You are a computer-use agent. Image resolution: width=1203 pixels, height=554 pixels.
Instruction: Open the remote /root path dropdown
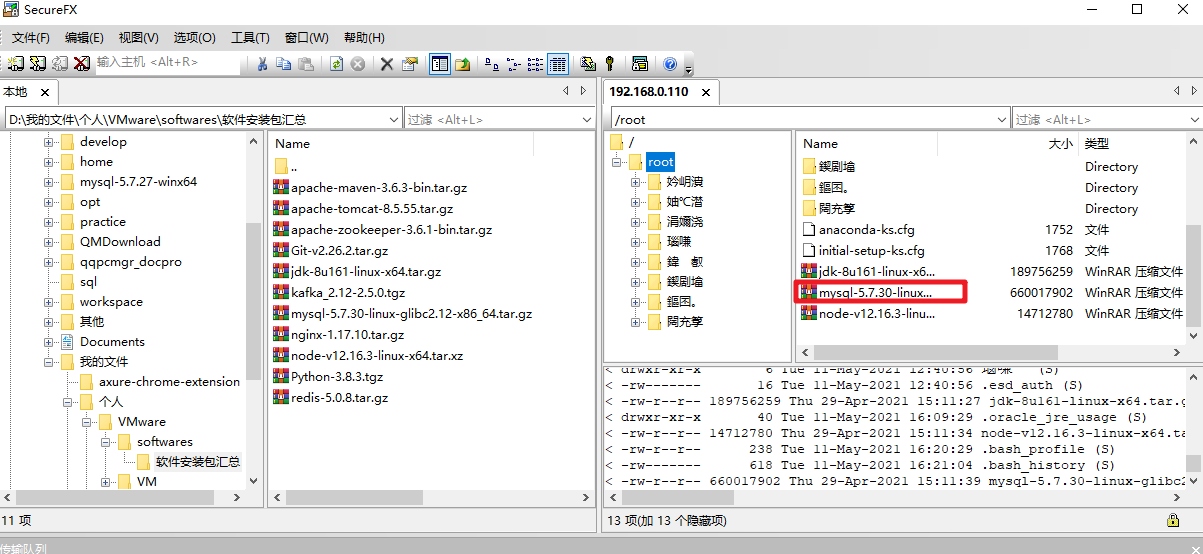pos(1002,119)
